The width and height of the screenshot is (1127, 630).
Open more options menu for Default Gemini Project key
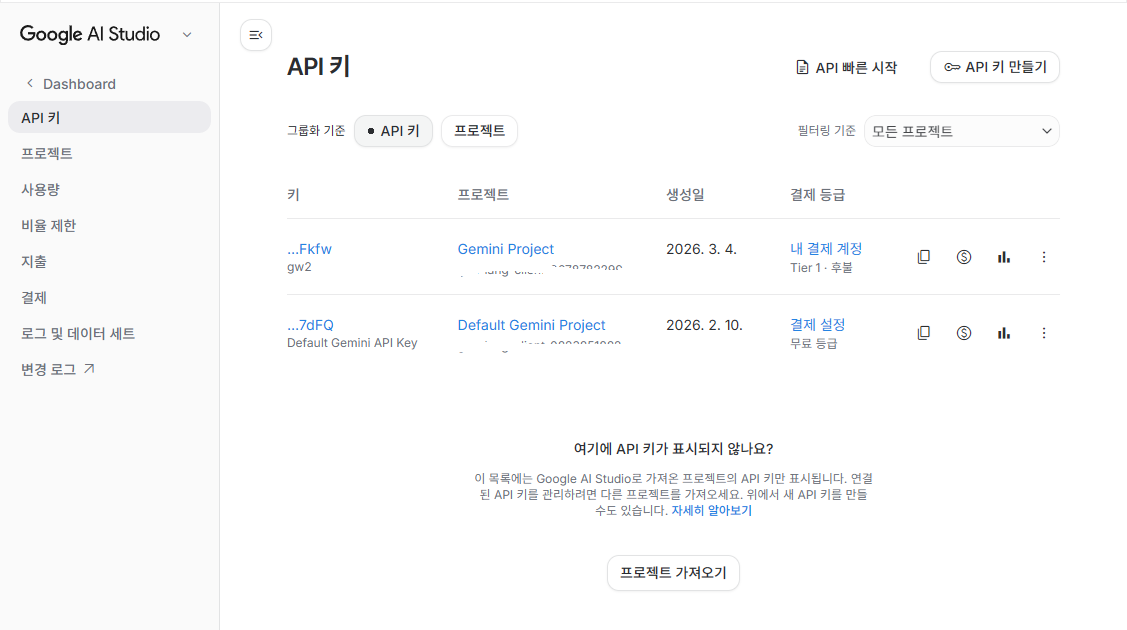[1044, 332]
